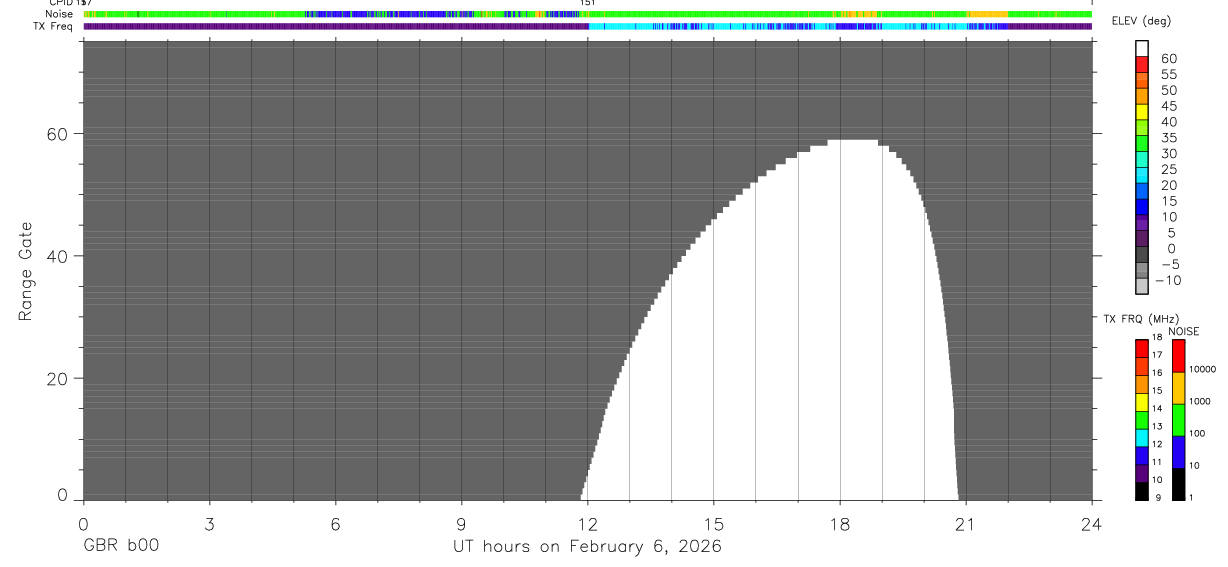The width and height of the screenshot is (1228, 567).
Task: Select the '14' TX FRQ scale label
Action: 1157,409
